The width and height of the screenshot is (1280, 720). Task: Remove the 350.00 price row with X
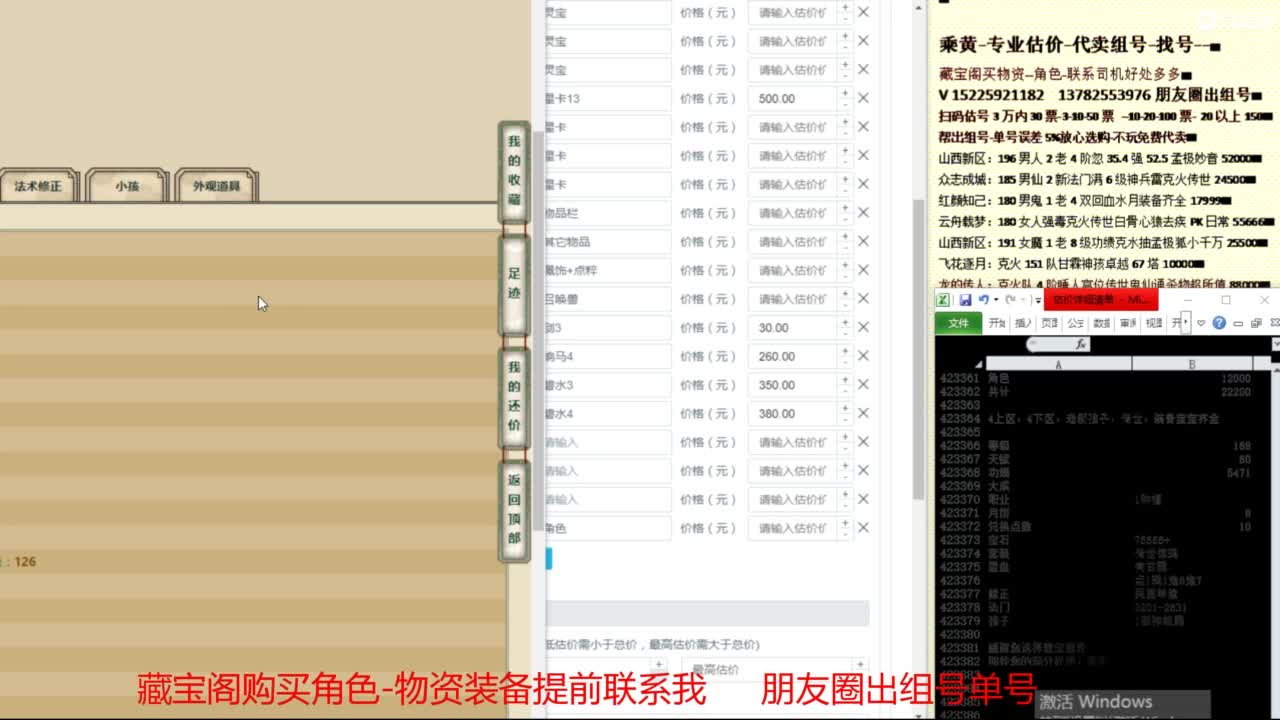(863, 385)
